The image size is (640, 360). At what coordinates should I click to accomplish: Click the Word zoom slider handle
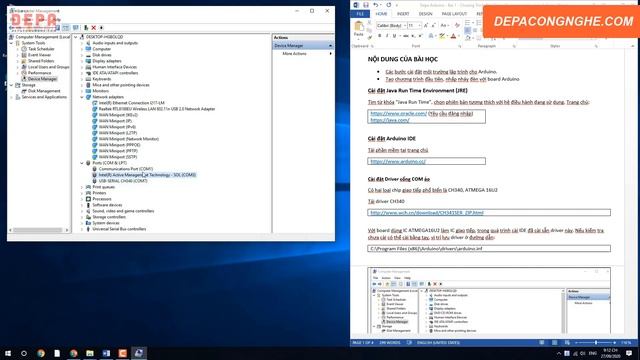coord(596,342)
